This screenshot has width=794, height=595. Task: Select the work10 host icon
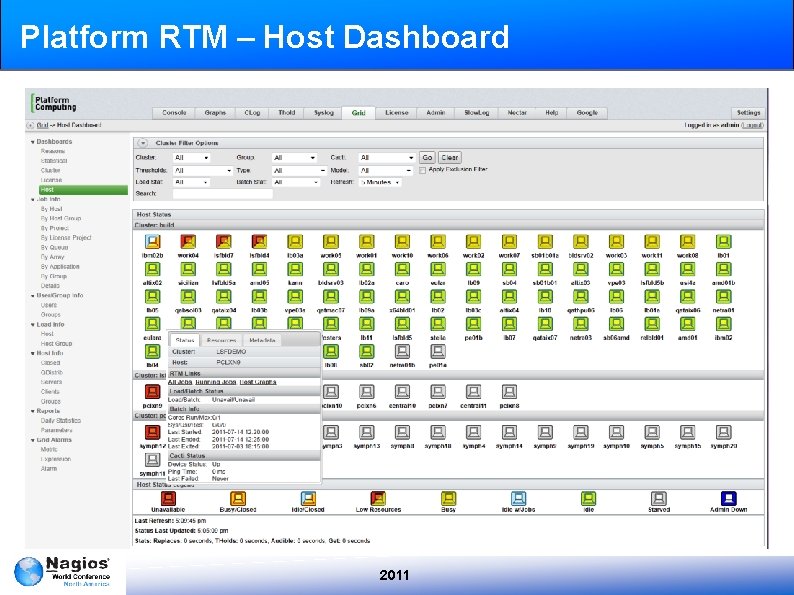point(402,242)
